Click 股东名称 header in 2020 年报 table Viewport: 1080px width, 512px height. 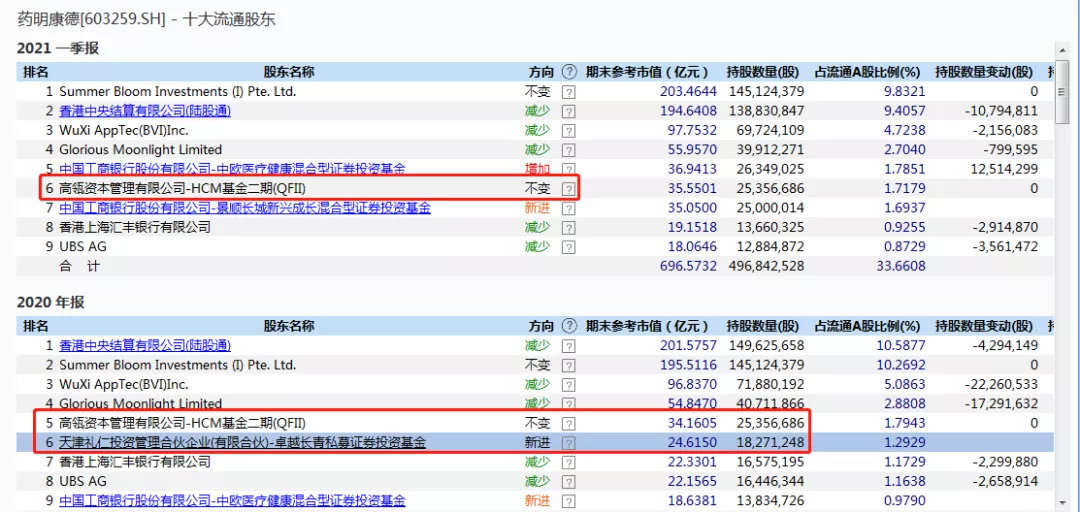(x=289, y=326)
